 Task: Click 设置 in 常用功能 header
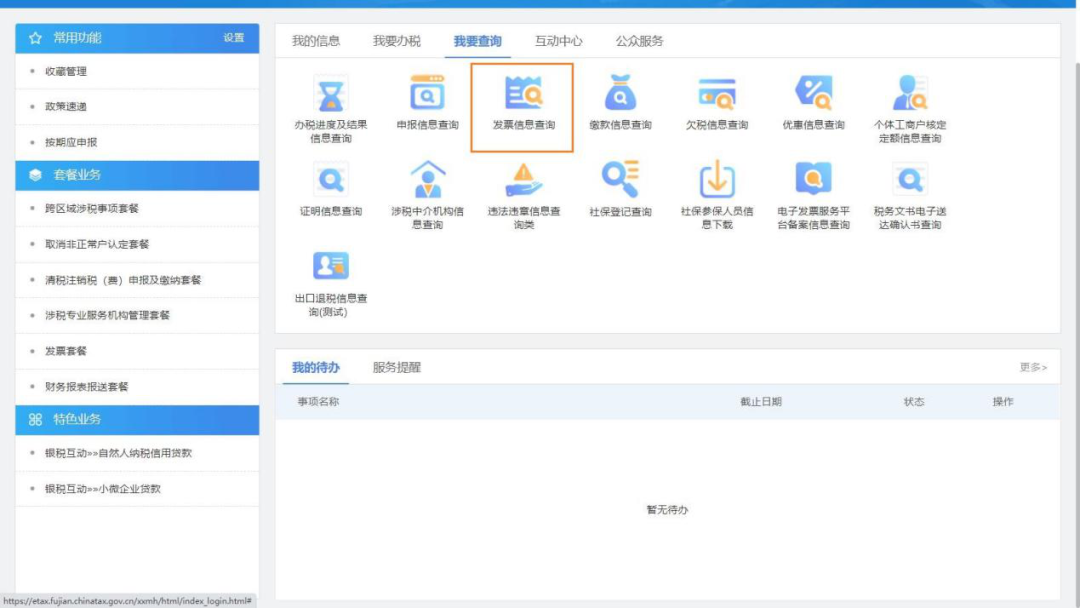tap(233, 38)
